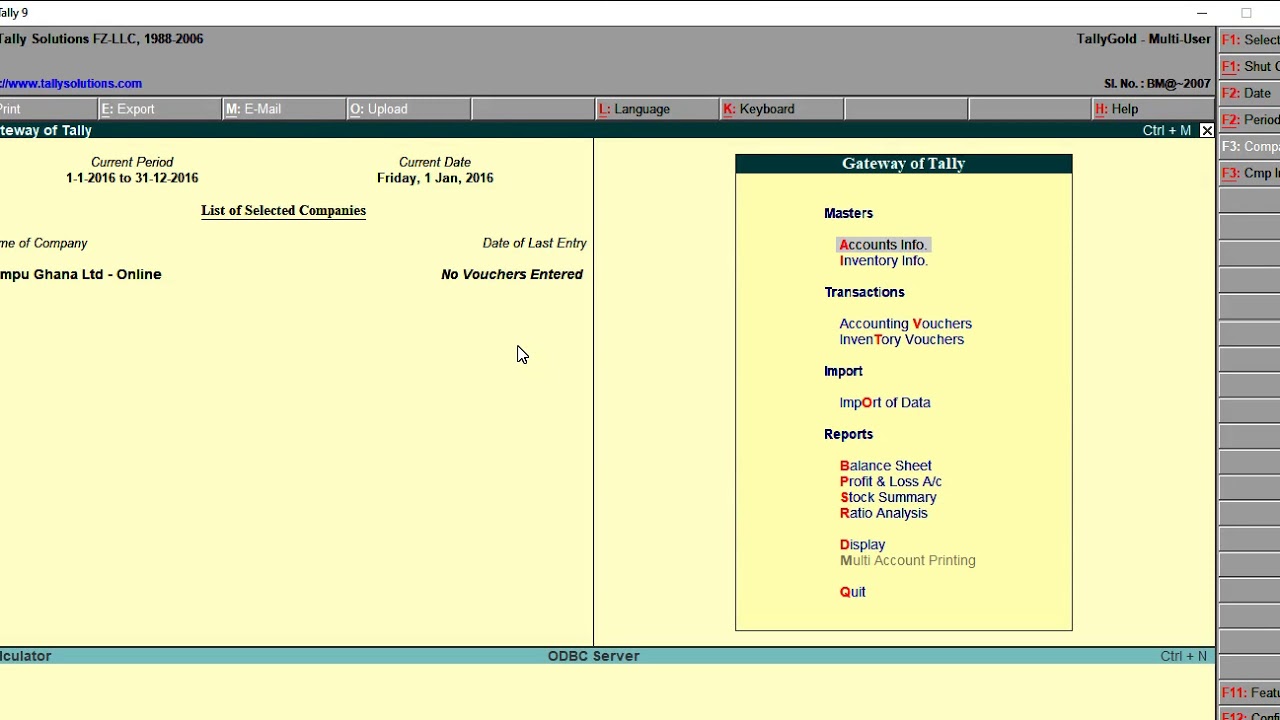Click the Transactions section heading

click(x=864, y=292)
